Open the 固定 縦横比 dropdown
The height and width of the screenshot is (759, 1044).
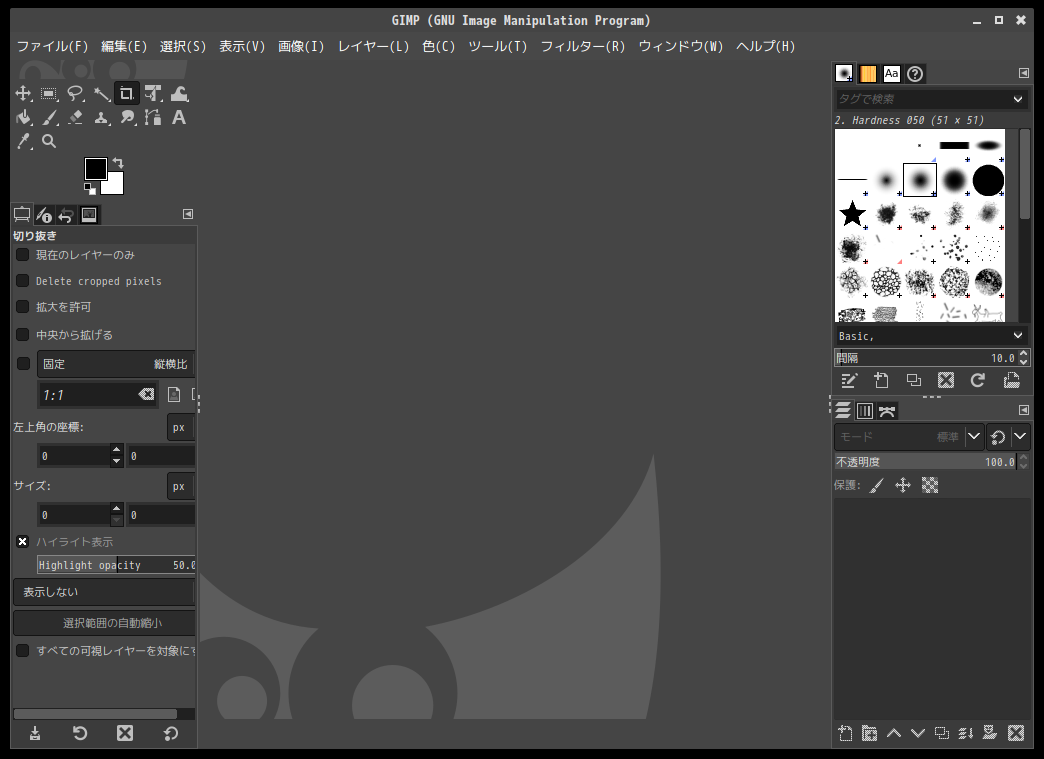click(116, 364)
